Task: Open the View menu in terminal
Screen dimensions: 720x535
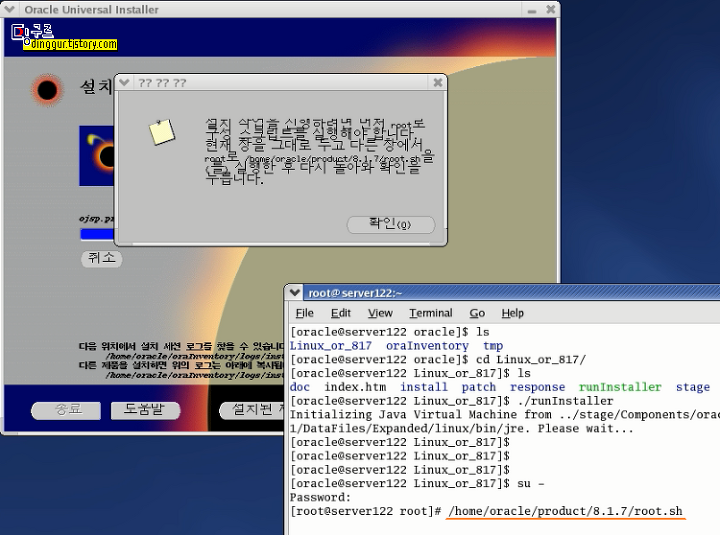Action: coord(380,313)
